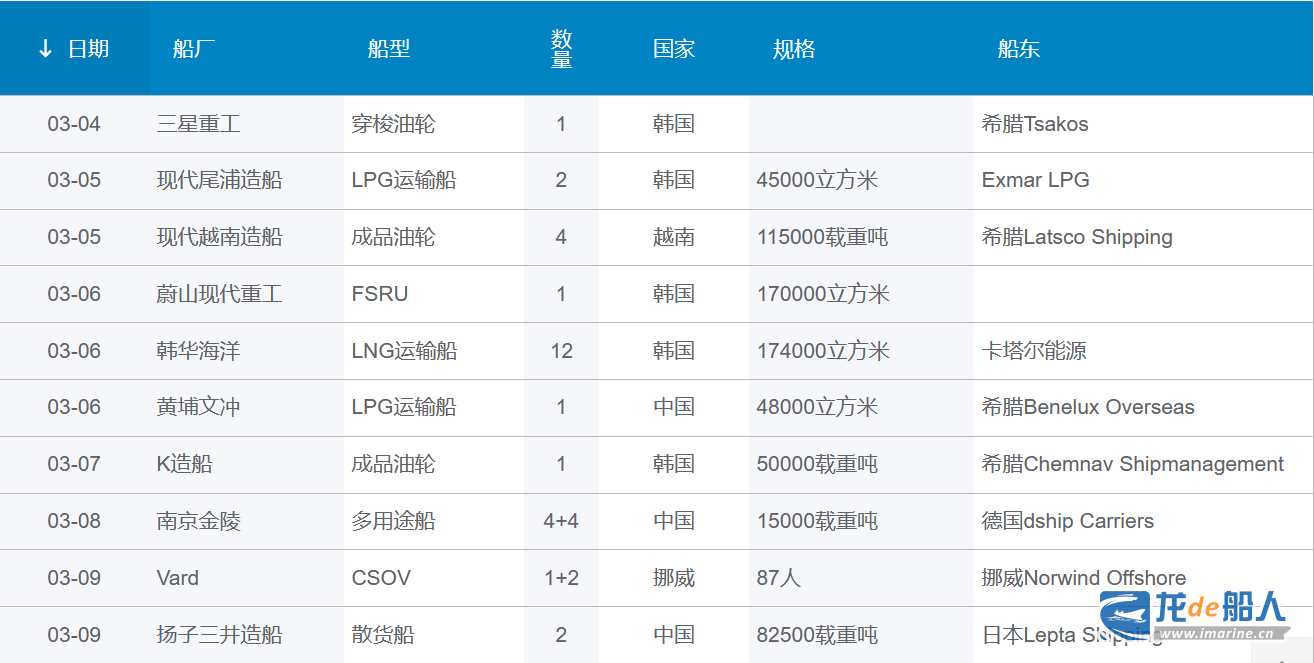This screenshot has height=663, width=1314.
Task: Select spec cell 87人
Action: [779, 578]
